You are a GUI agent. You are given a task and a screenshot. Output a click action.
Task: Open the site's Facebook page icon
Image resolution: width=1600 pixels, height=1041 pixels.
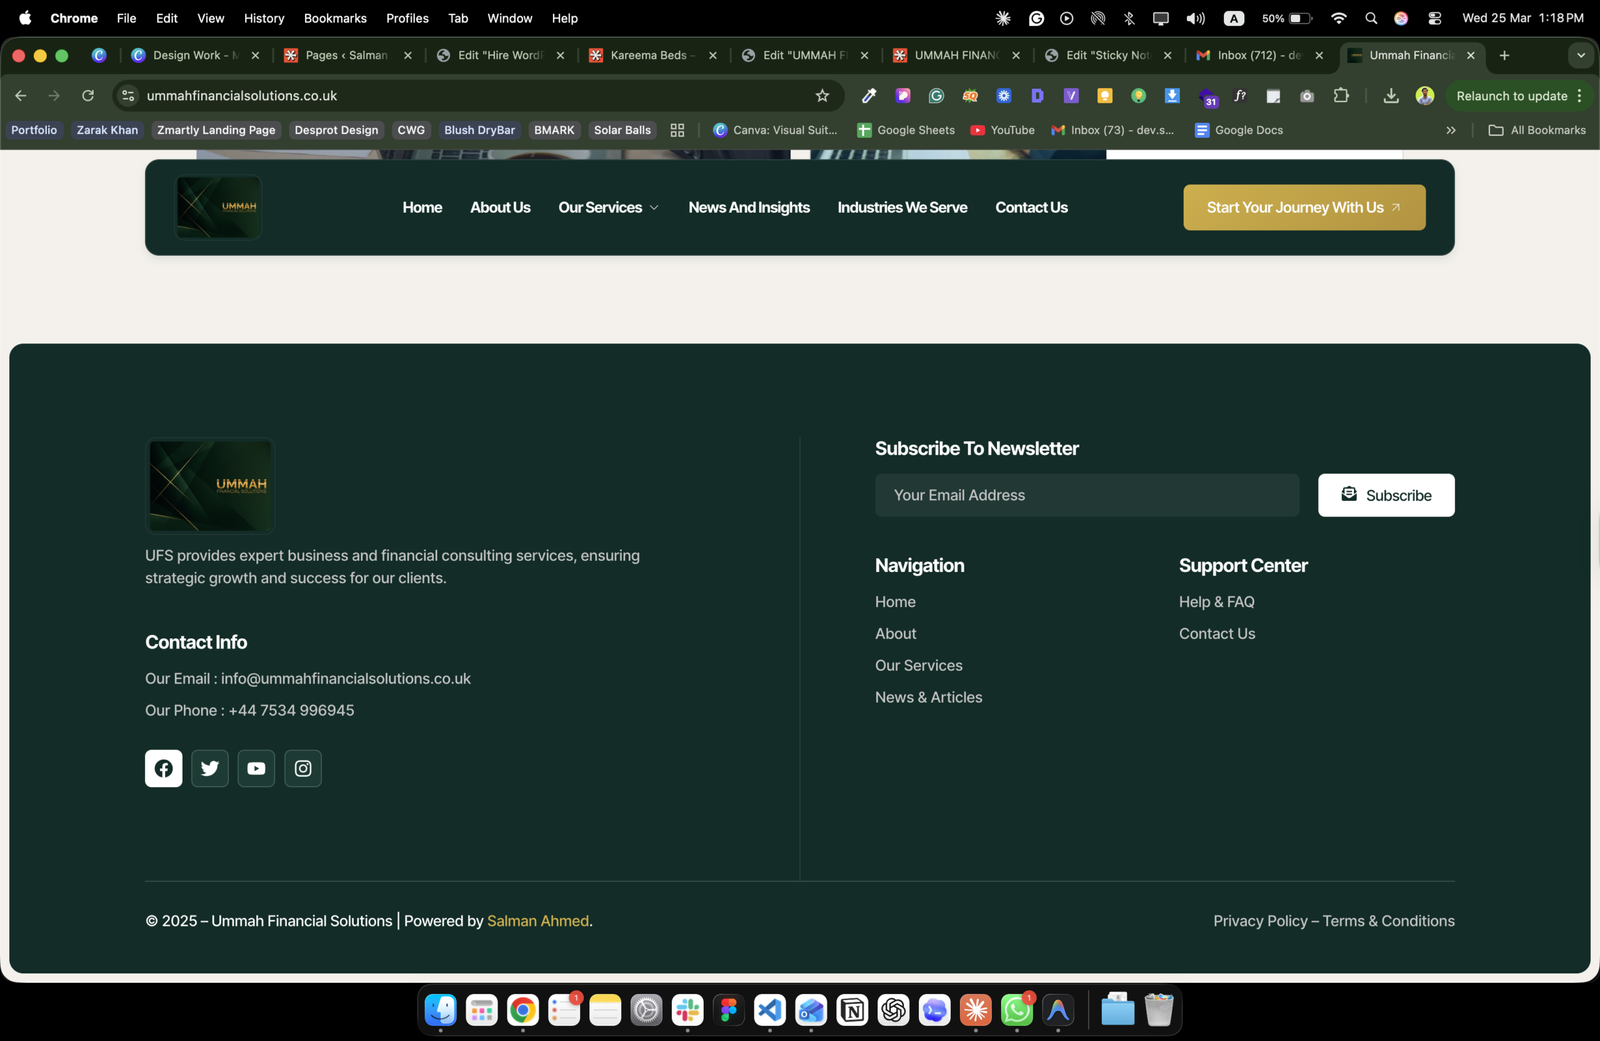pos(163,768)
